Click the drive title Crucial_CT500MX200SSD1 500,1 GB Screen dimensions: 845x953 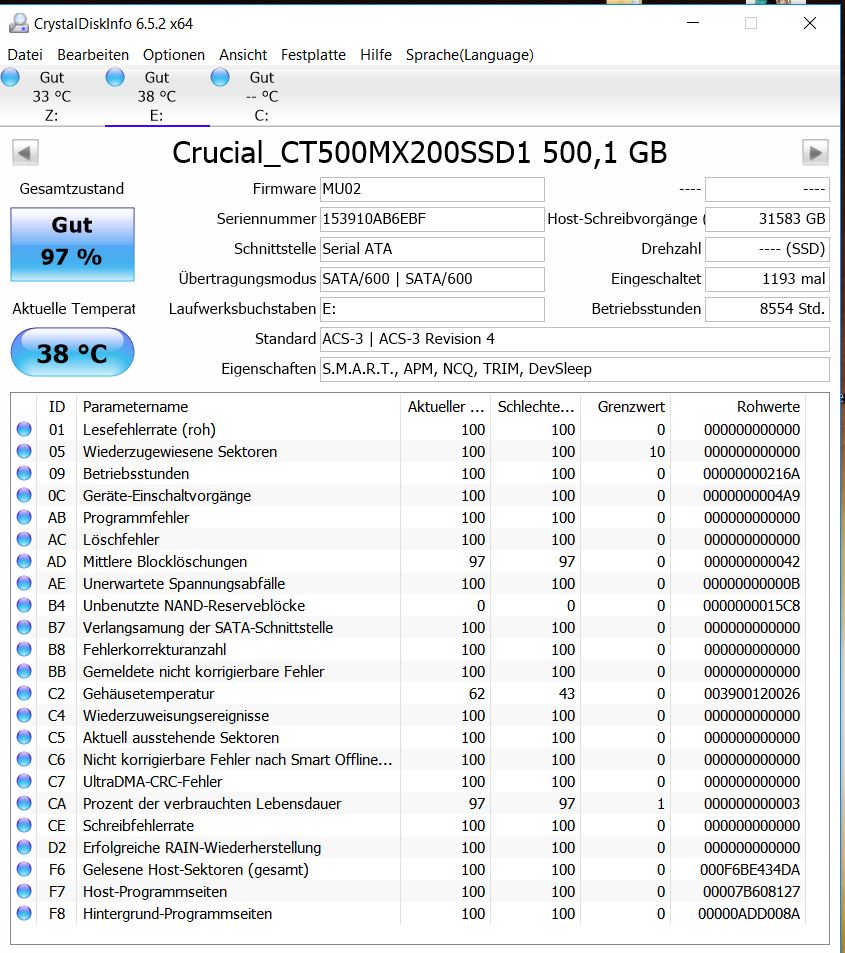(419, 153)
